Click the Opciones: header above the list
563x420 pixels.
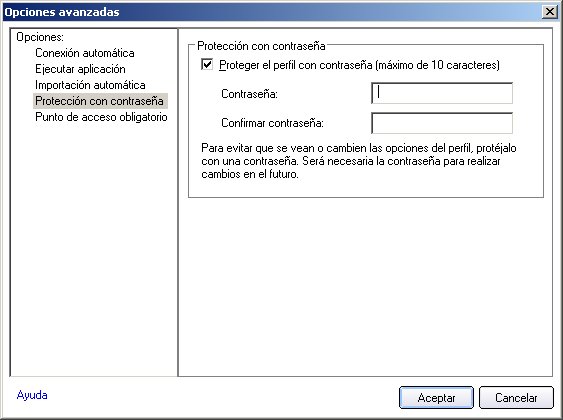pos(40,37)
